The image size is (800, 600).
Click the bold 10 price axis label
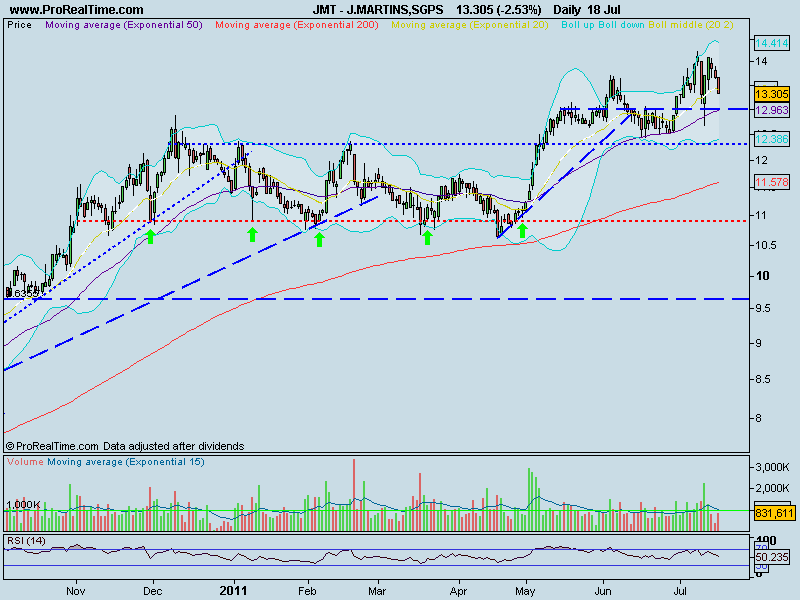tap(762, 276)
